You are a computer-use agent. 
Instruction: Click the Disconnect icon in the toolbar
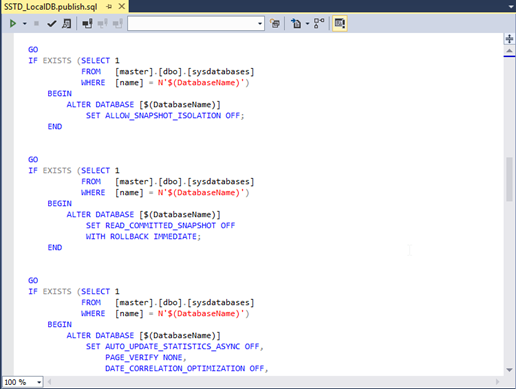point(102,24)
